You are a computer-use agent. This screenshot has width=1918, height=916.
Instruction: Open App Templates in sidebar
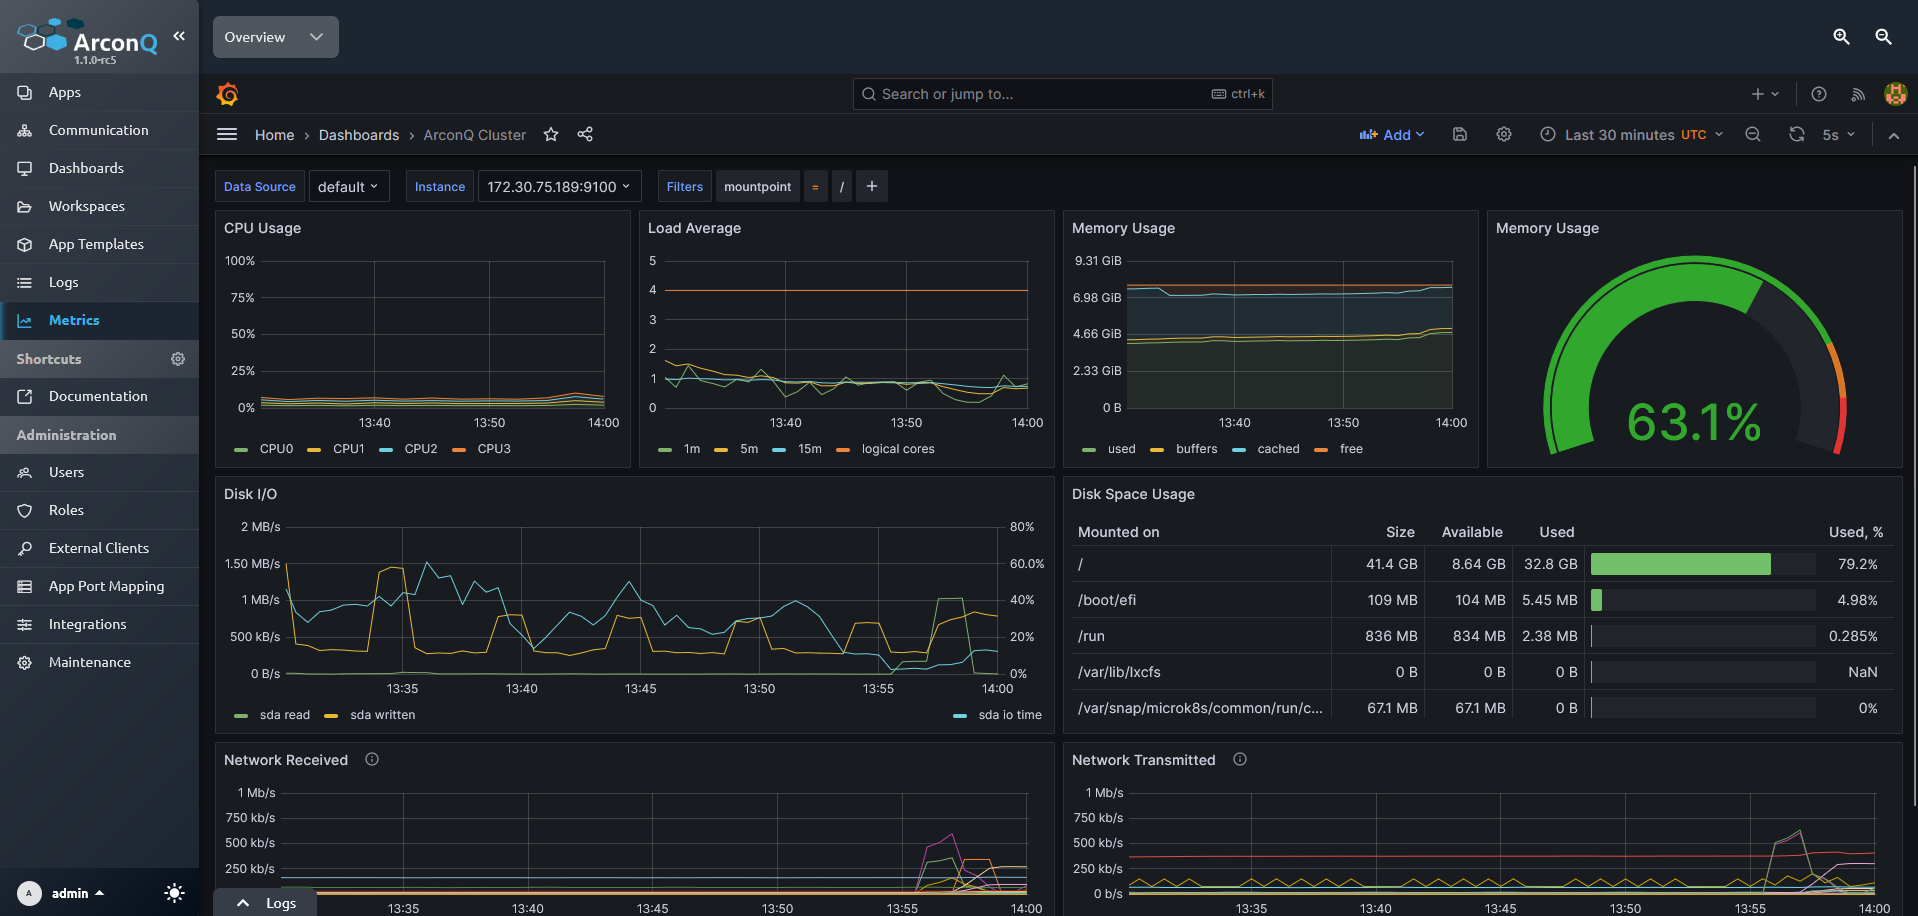tap(99, 244)
